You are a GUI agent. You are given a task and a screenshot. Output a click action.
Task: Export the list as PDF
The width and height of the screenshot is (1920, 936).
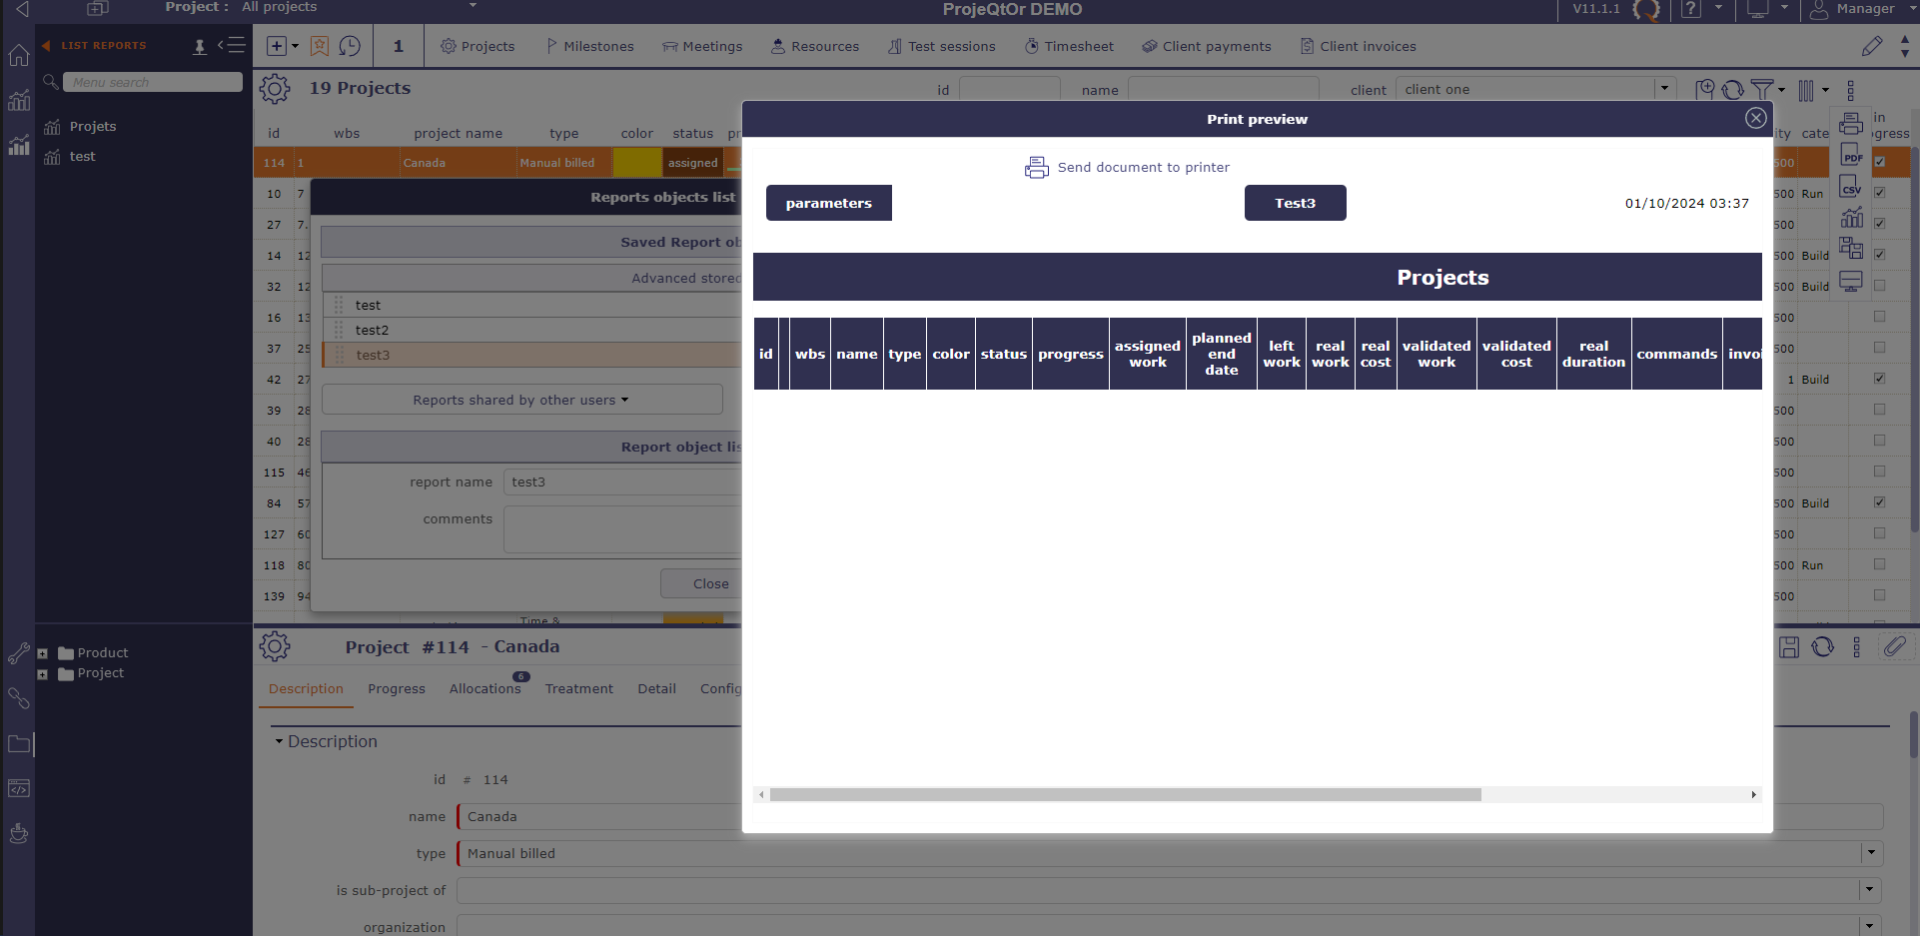click(x=1851, y=155)
